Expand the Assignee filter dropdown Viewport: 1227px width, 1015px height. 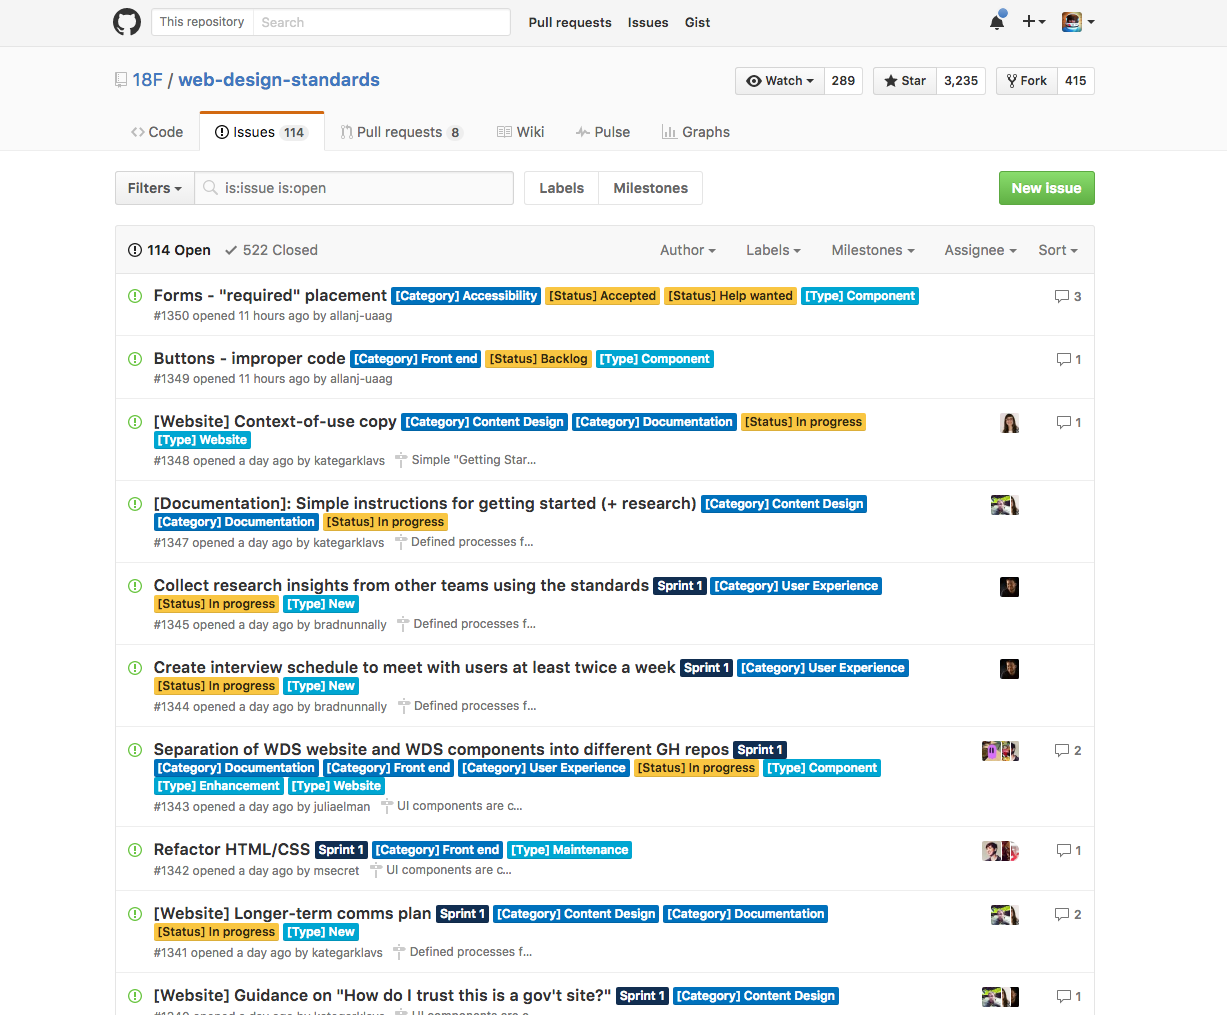(980, 250)
